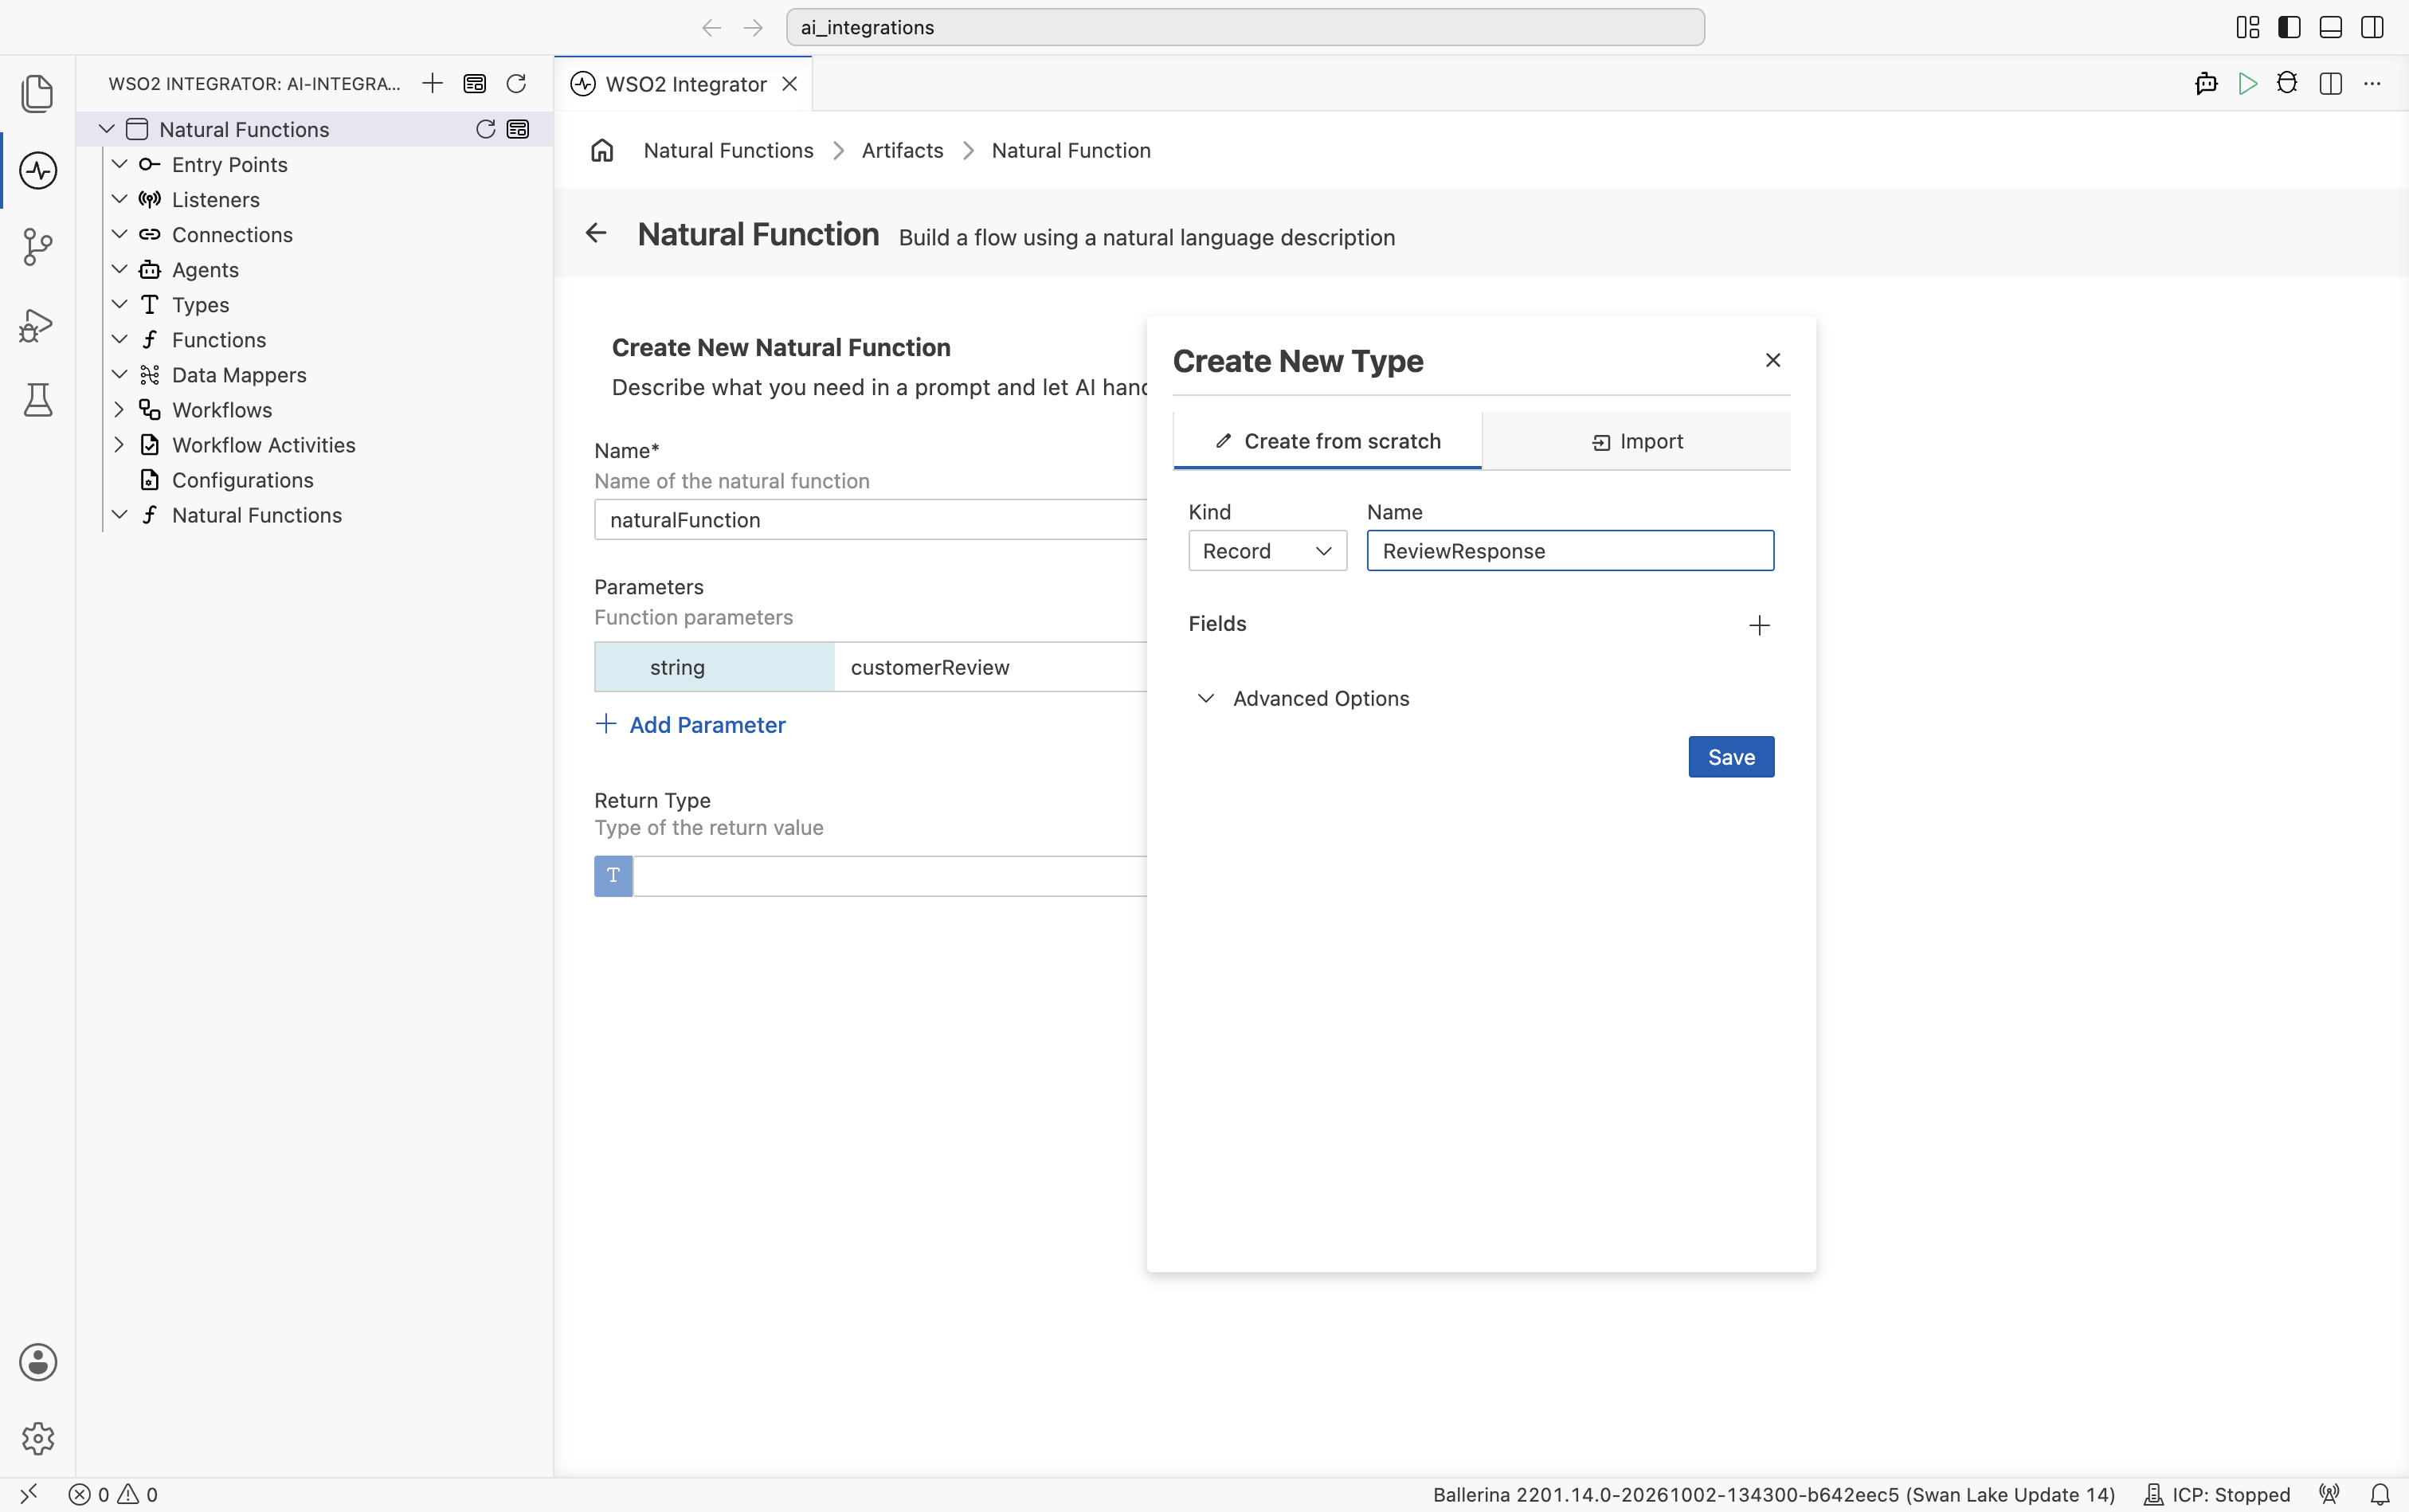Click Ballerina version in status bar
The image size is (2409, 1512).
pos(1773,1494)
